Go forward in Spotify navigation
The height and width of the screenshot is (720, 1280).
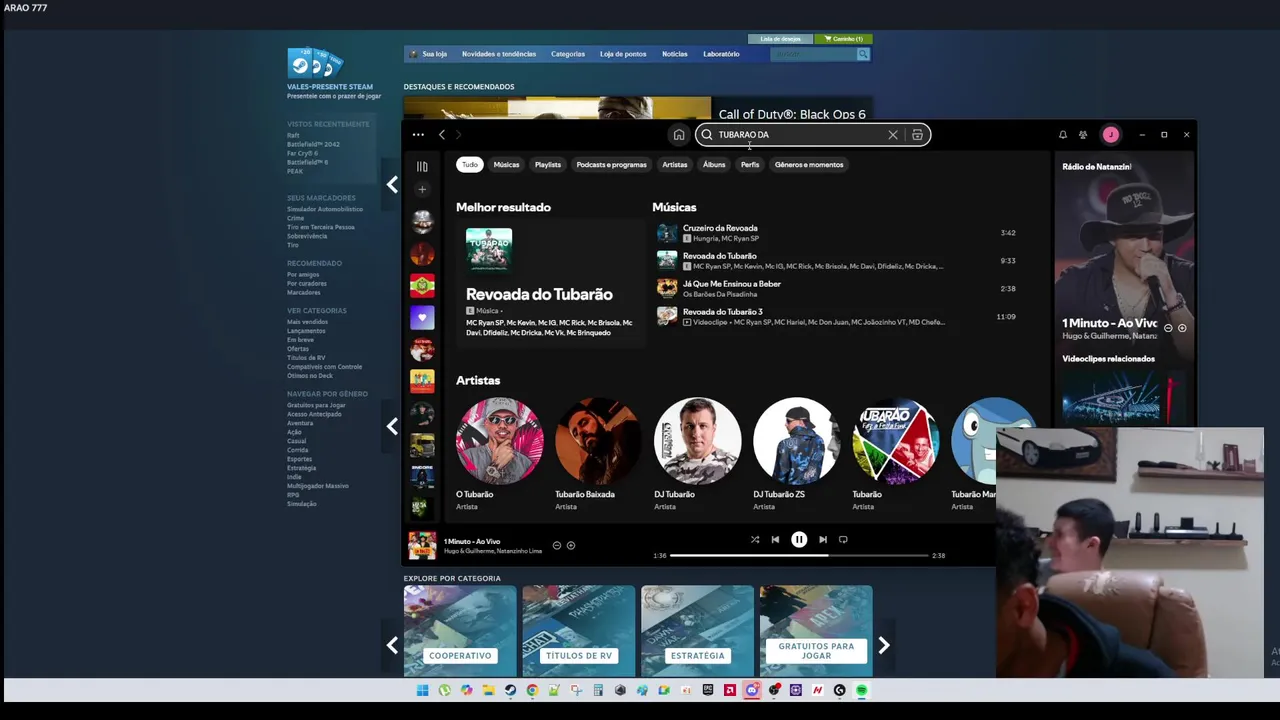pyautogui.click(x=459, y=135)
